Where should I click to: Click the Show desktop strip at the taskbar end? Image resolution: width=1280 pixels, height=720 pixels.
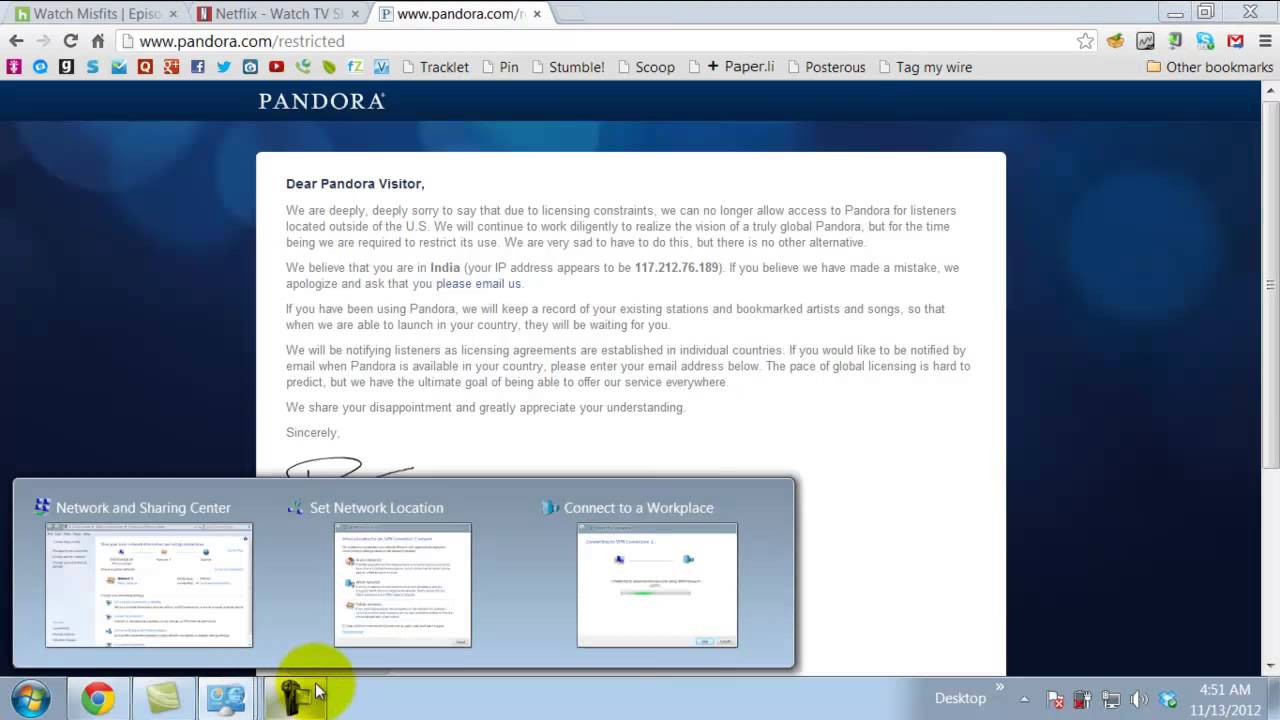tap(1273, 698)
